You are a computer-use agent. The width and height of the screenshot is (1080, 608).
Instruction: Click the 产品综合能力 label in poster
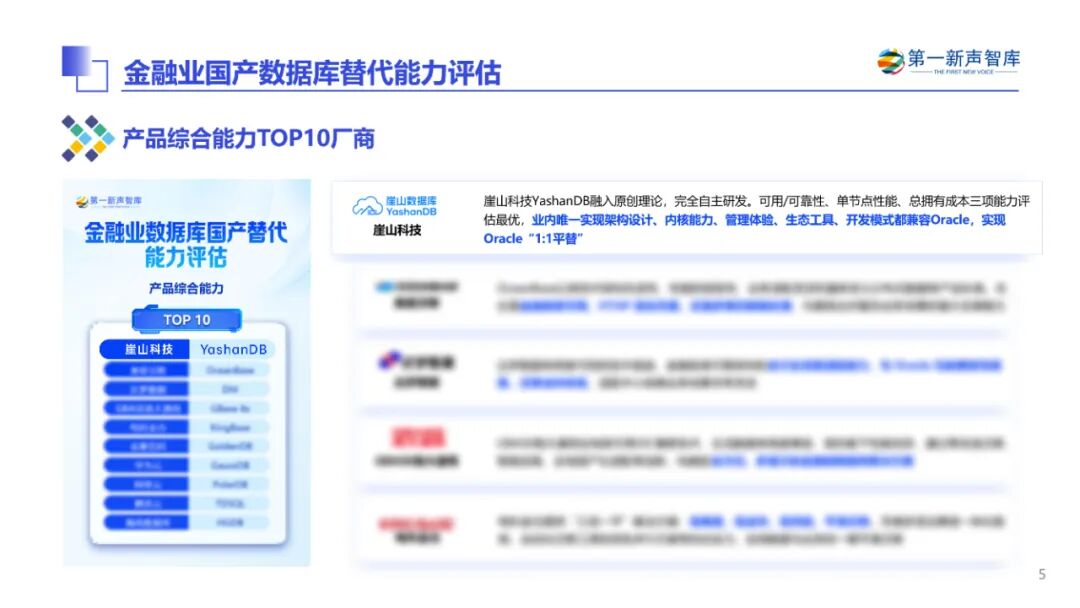186,288
